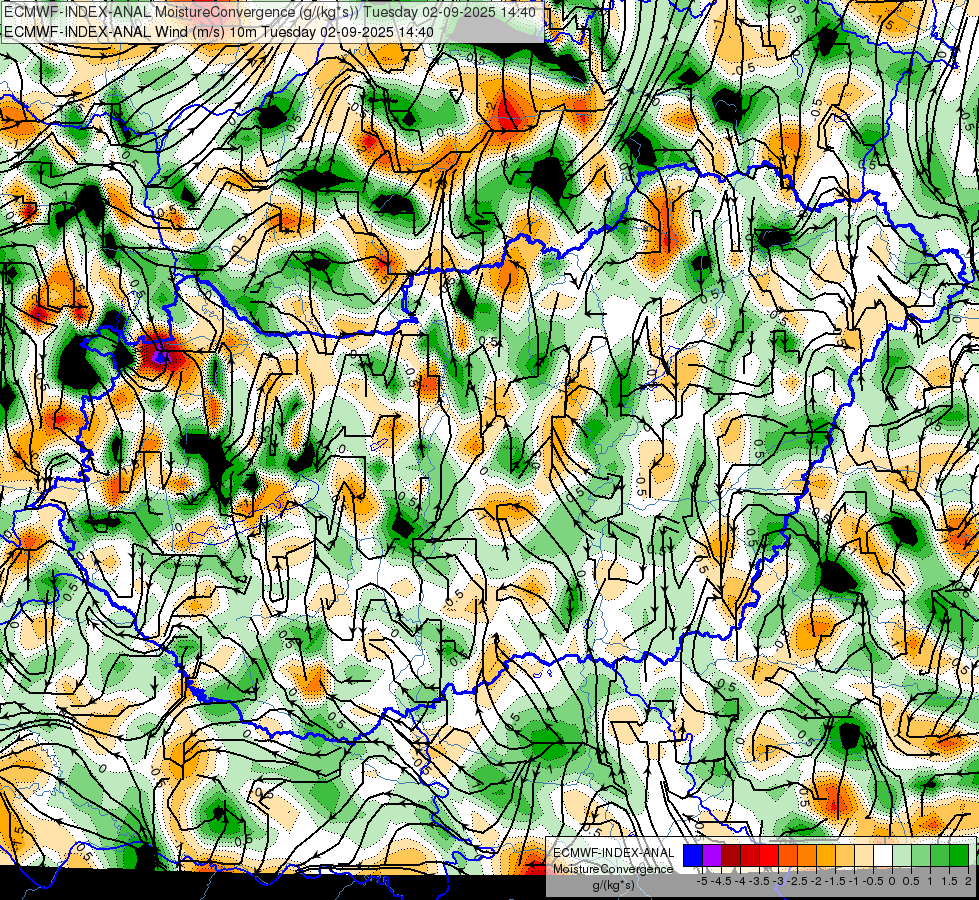The width and height of the screenshot is (979, 900).
Task: Click the purple swatch between -5 and -4.5
Action: (712, 856)
